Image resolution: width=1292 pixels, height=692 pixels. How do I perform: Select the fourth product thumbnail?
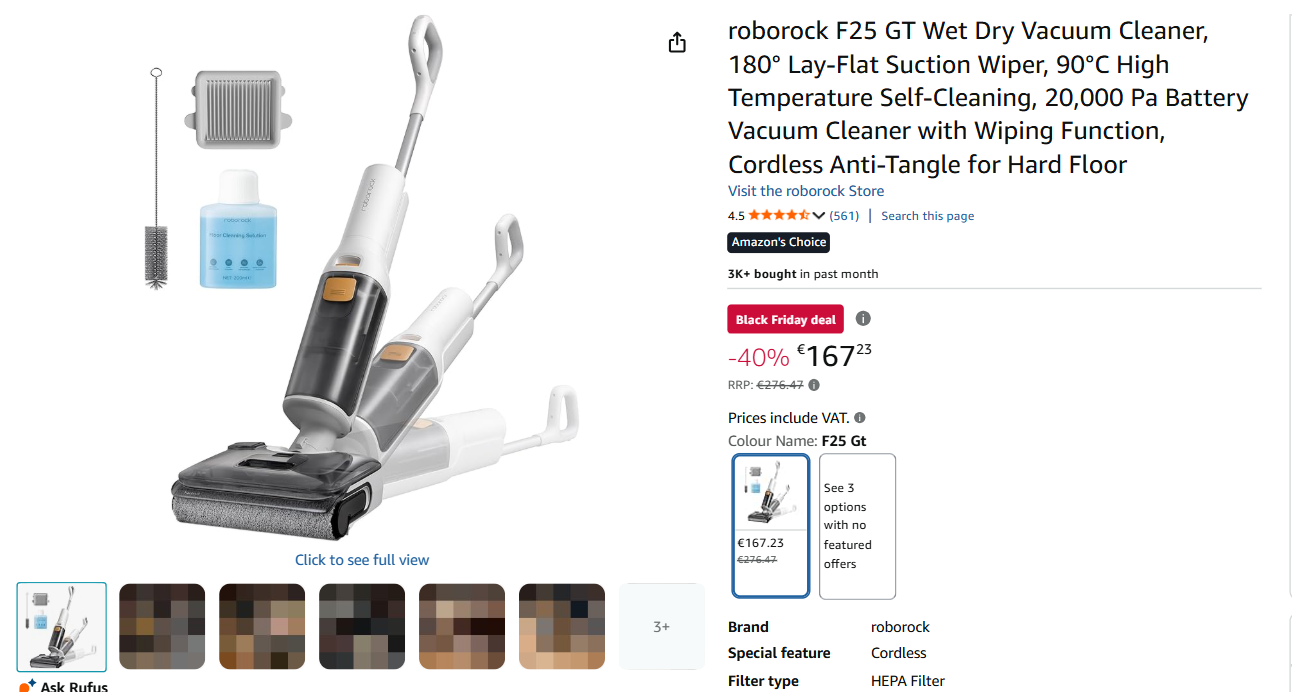pyautogui.click(x=362, y=627)
